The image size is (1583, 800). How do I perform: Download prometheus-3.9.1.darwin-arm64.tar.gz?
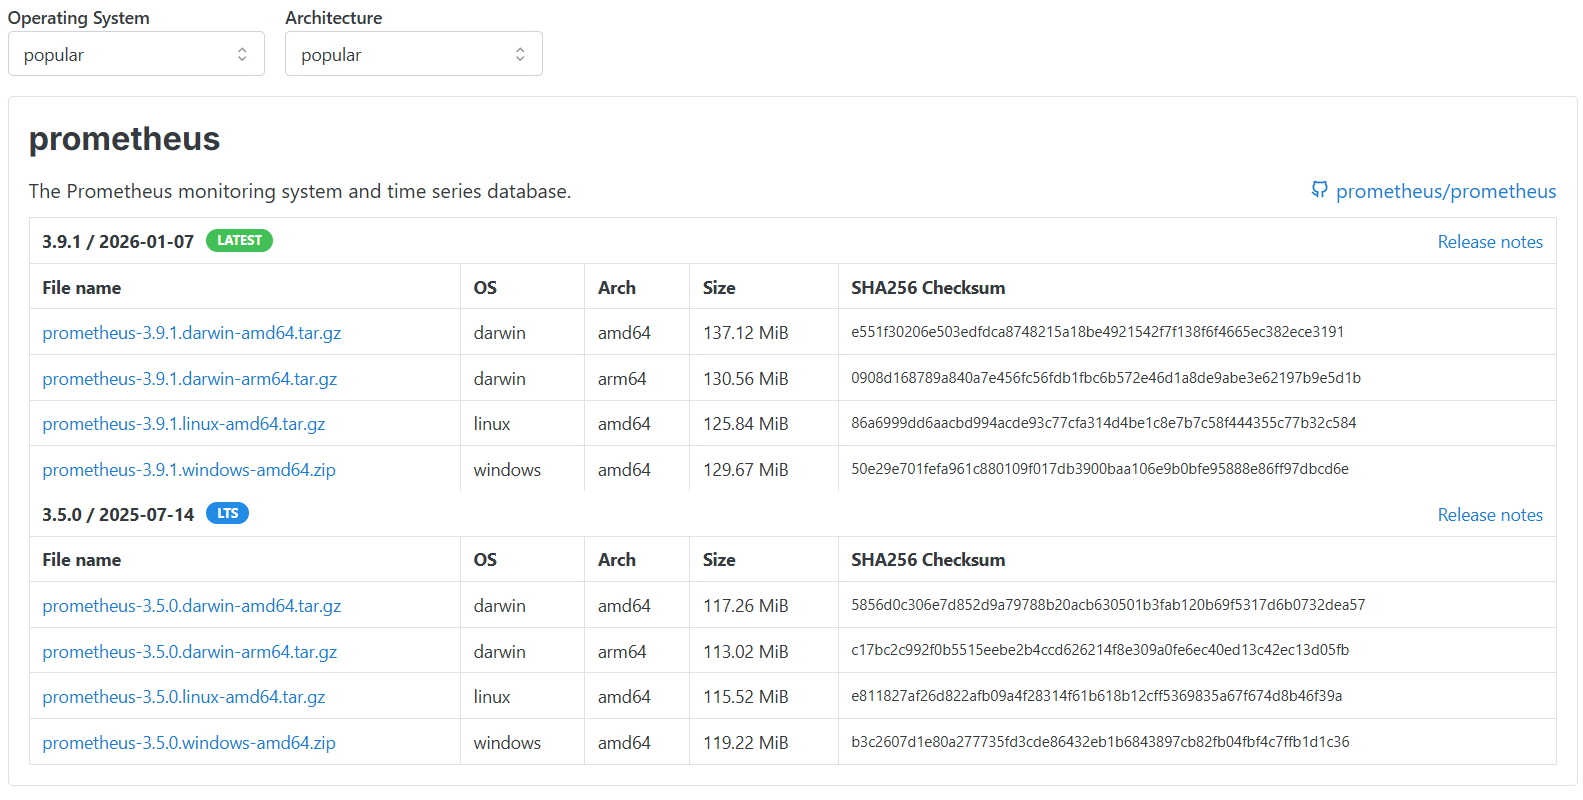click(190, 379)
